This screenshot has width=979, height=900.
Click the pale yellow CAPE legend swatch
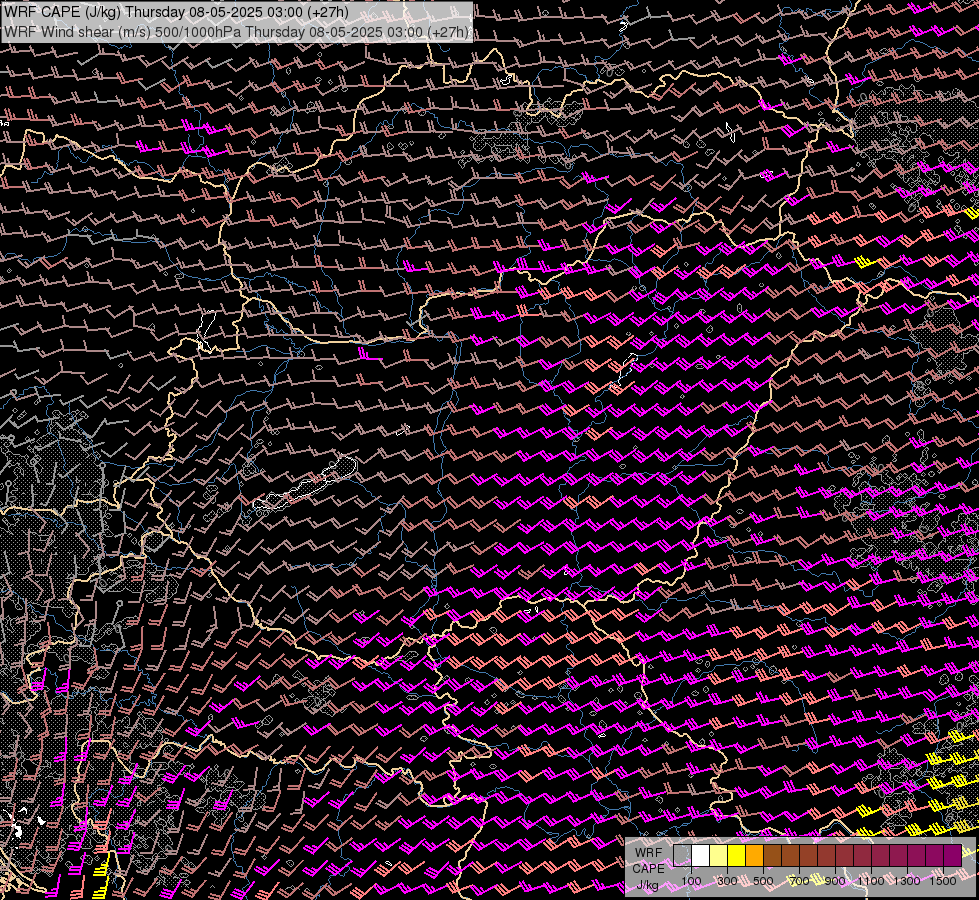click(718, 856)
